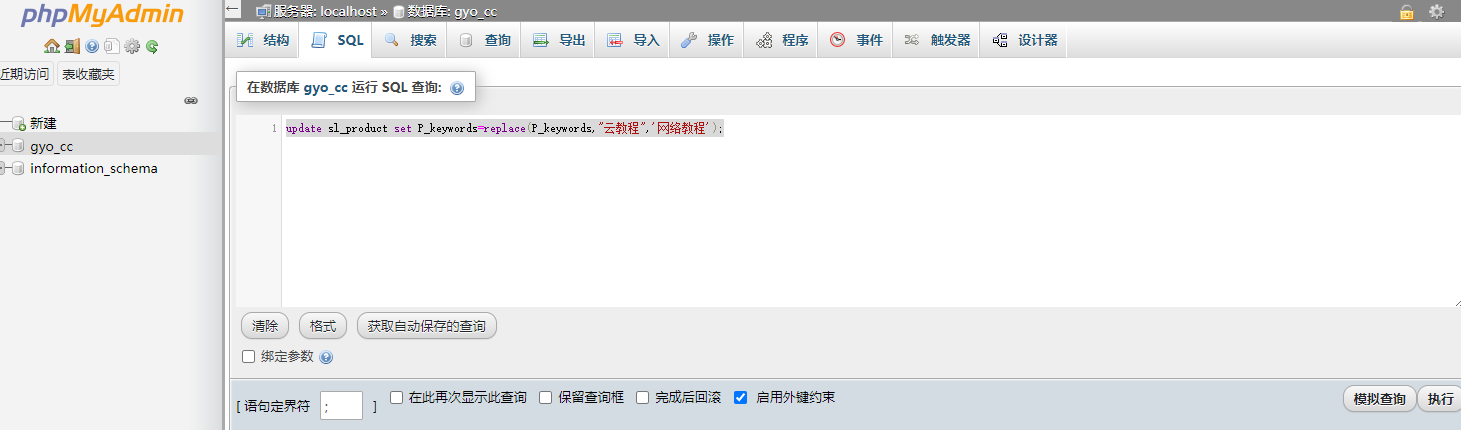Enable the 绑定参数 checkbox

(x=249, y=357)
